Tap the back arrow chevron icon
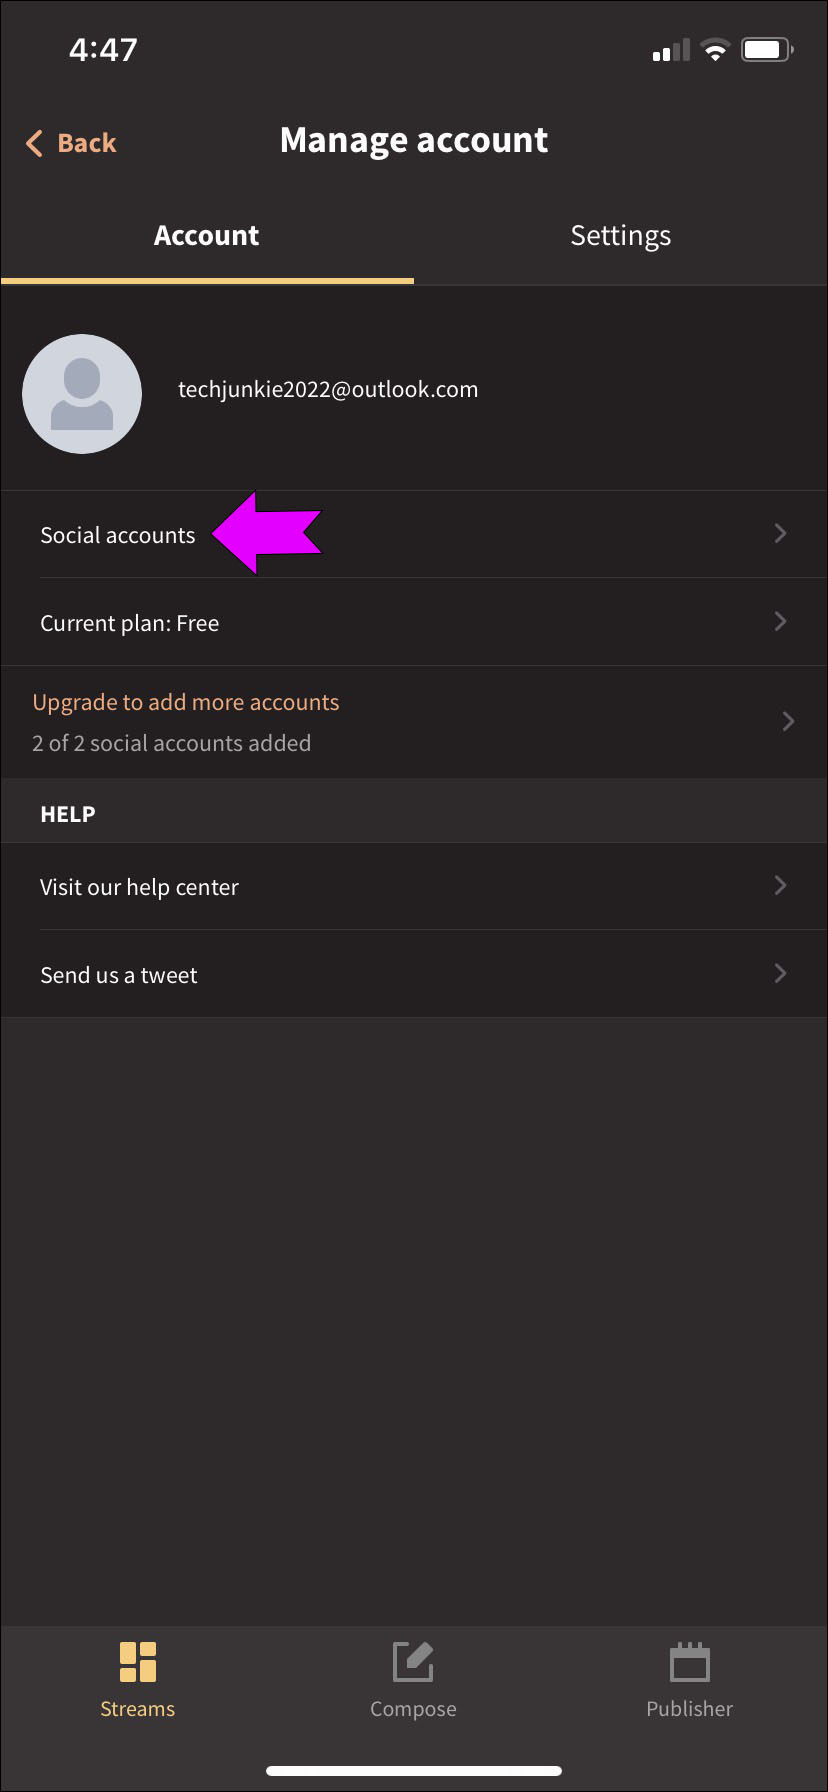Image resolution: width=828 pixels, height=1792 pixels. [x=35, y=143]
